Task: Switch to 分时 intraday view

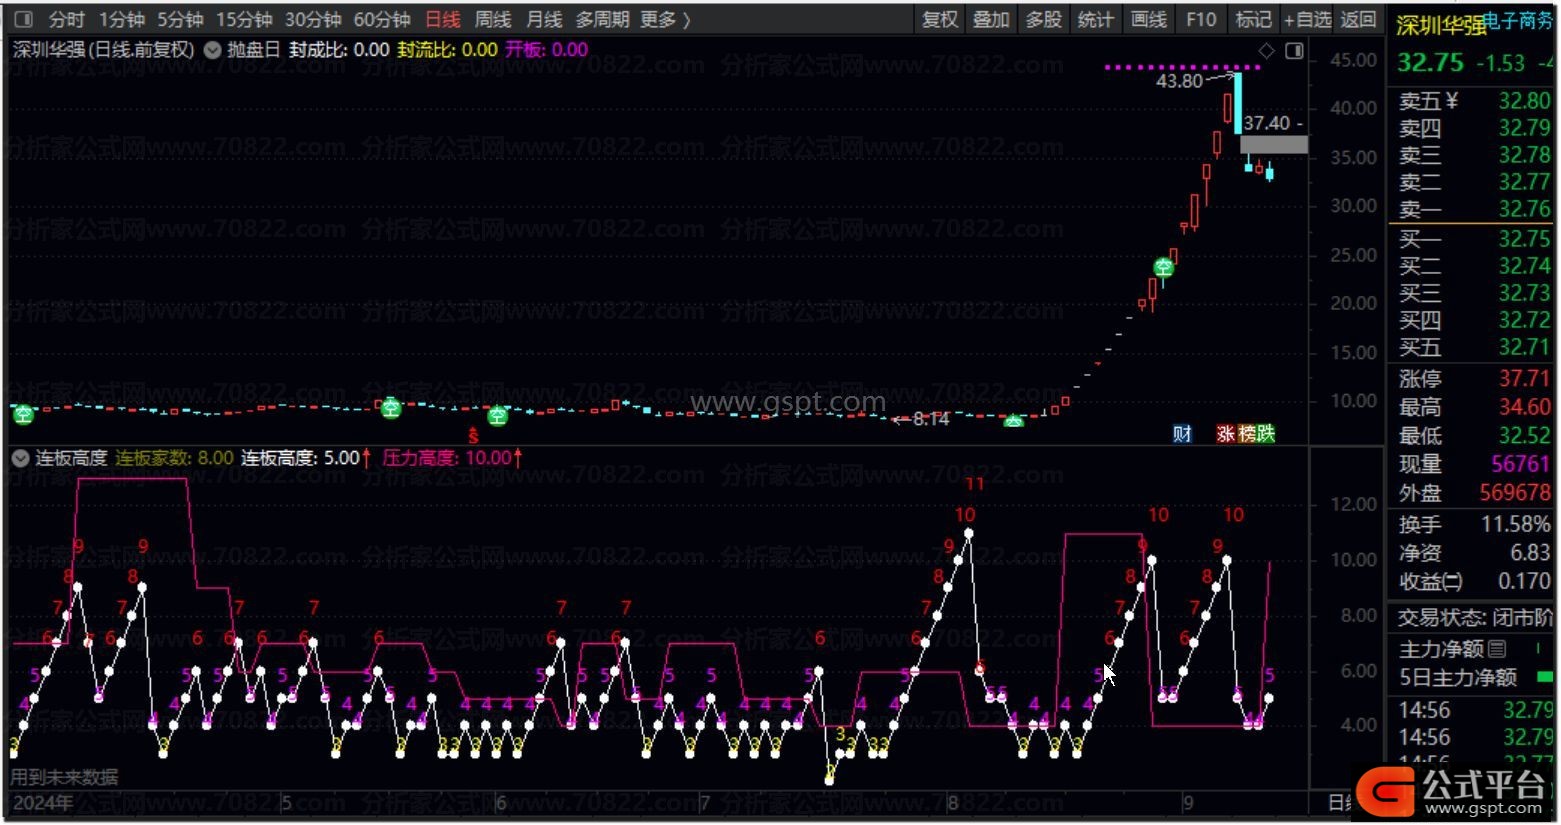Action: tap(67, 19)
